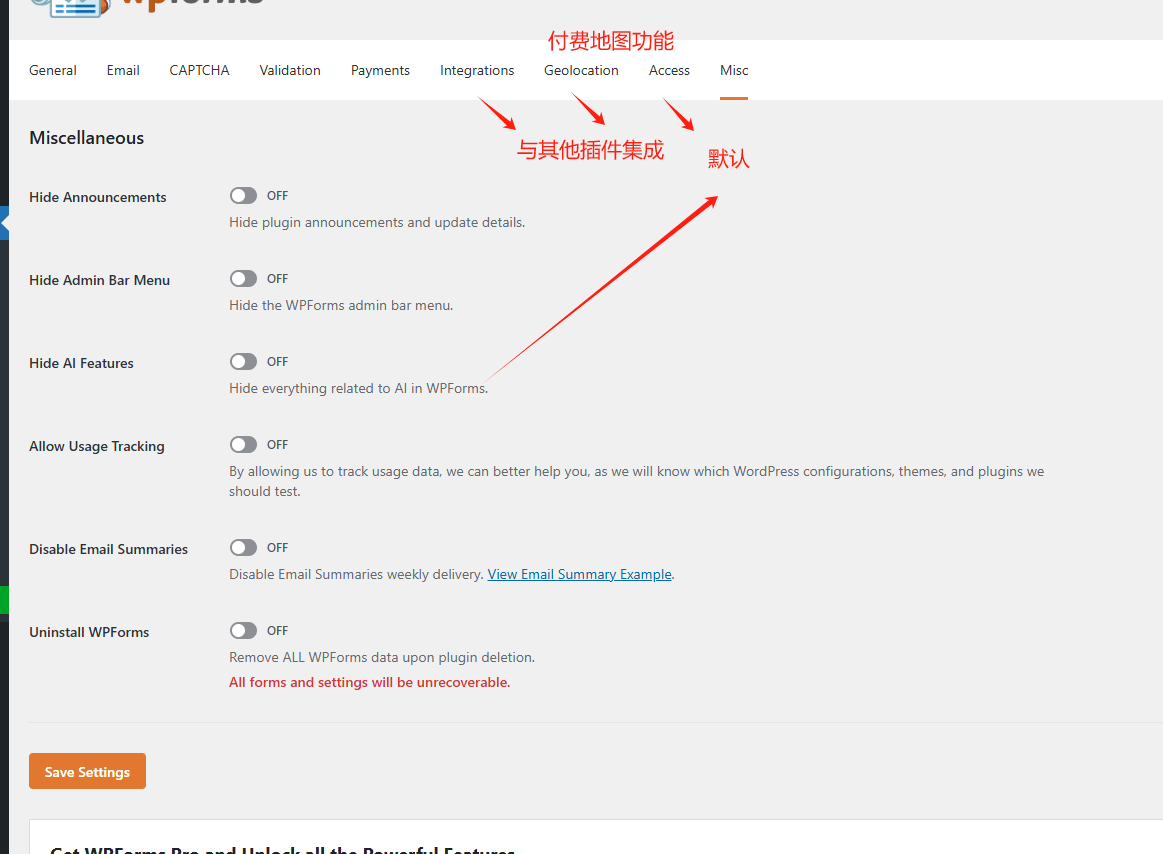Click the Save Settings button

click(x=87, y=771)
